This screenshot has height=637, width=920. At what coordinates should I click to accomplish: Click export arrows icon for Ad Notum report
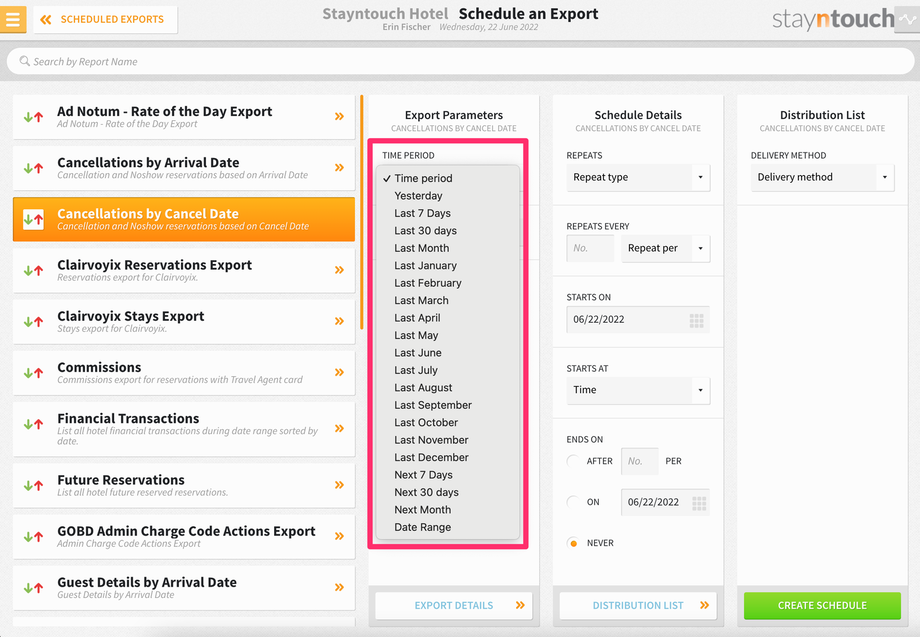33,117
